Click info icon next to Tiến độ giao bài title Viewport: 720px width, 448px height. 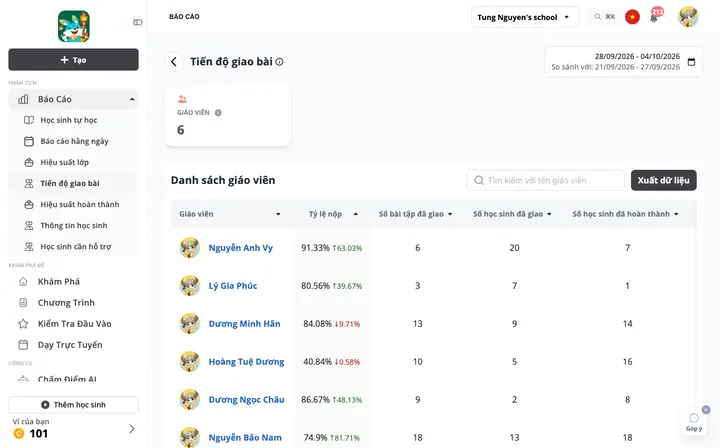coord(279,62)
